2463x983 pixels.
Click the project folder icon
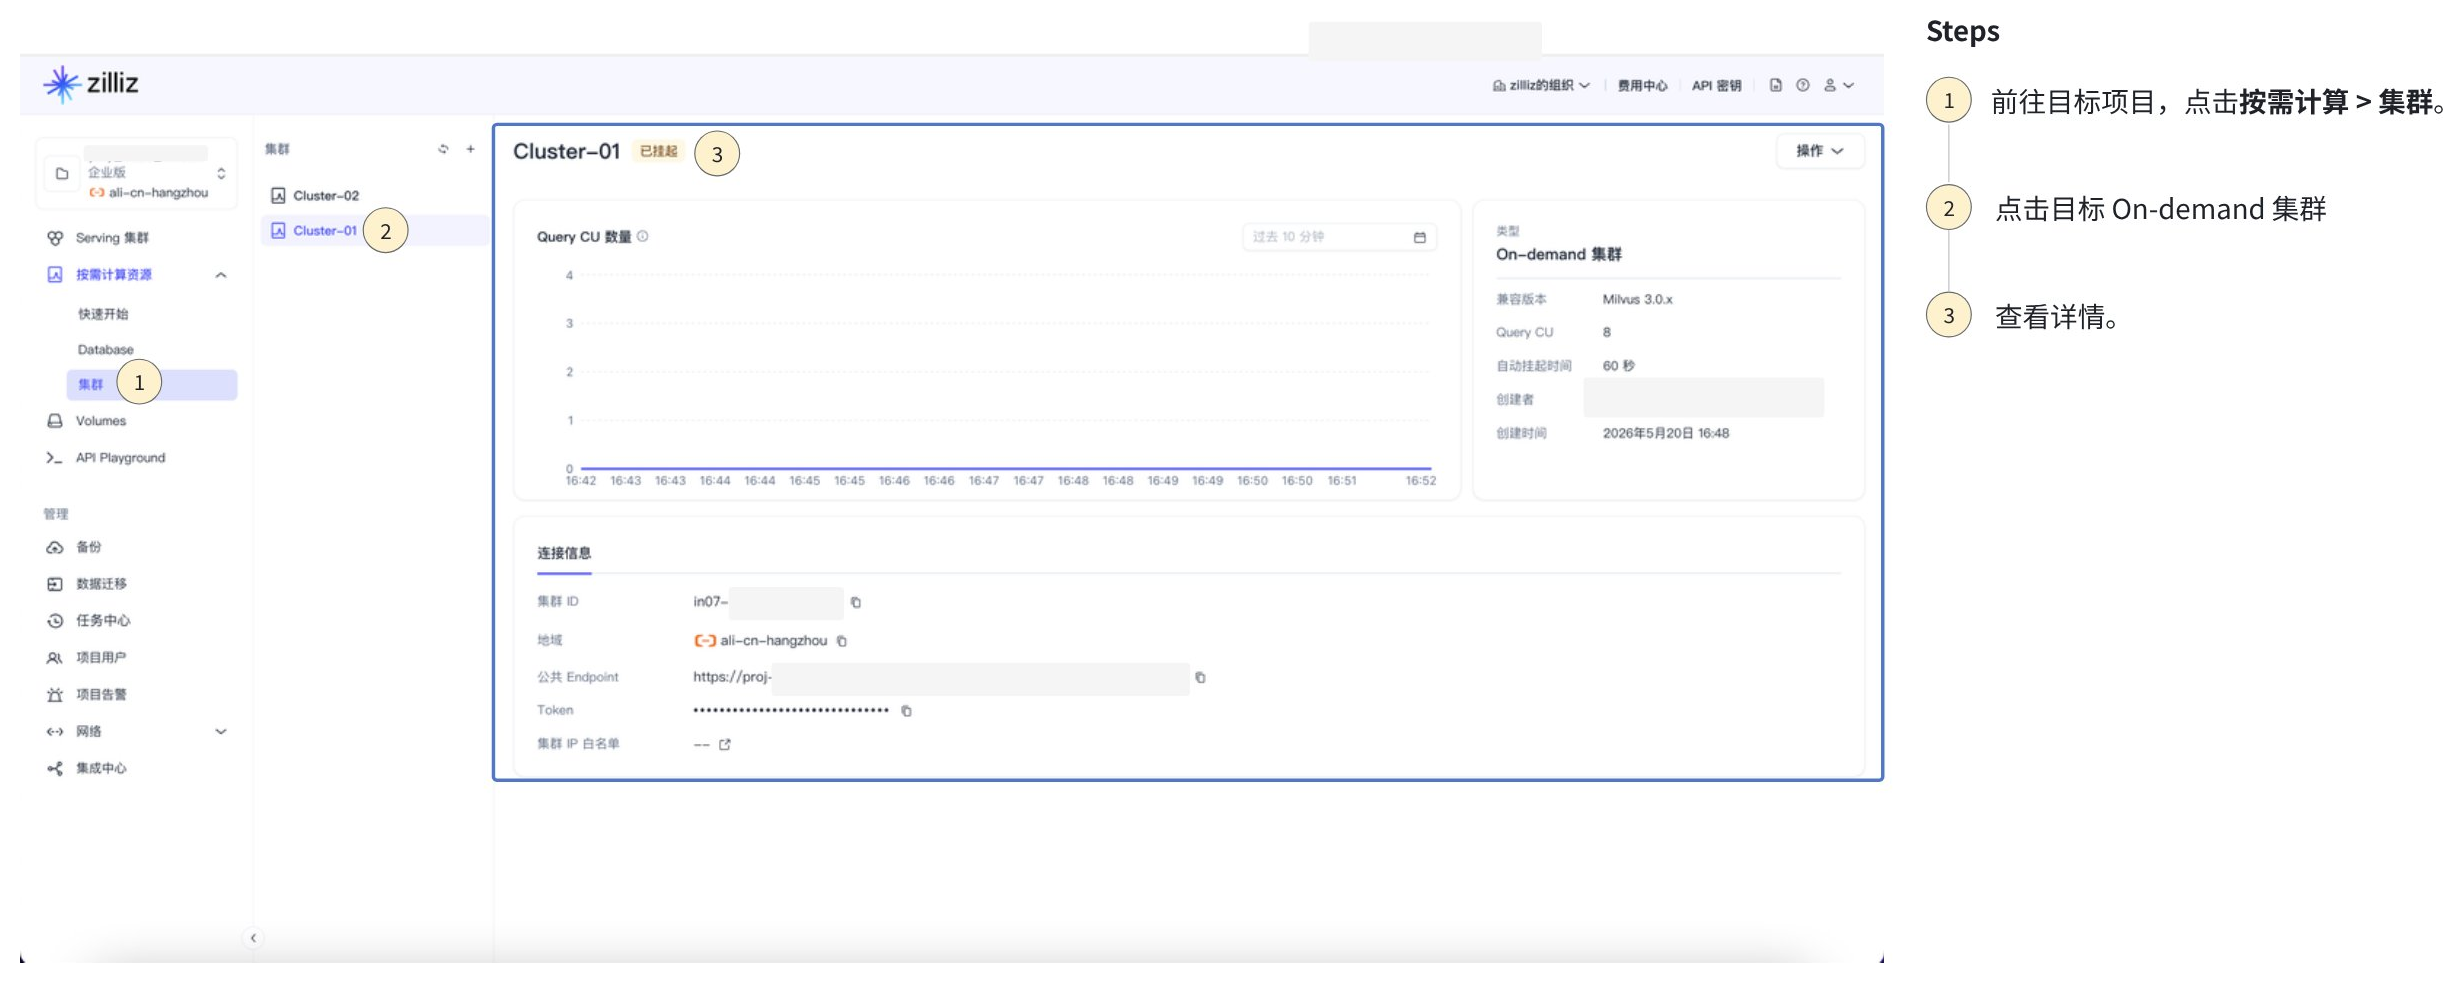62,174
